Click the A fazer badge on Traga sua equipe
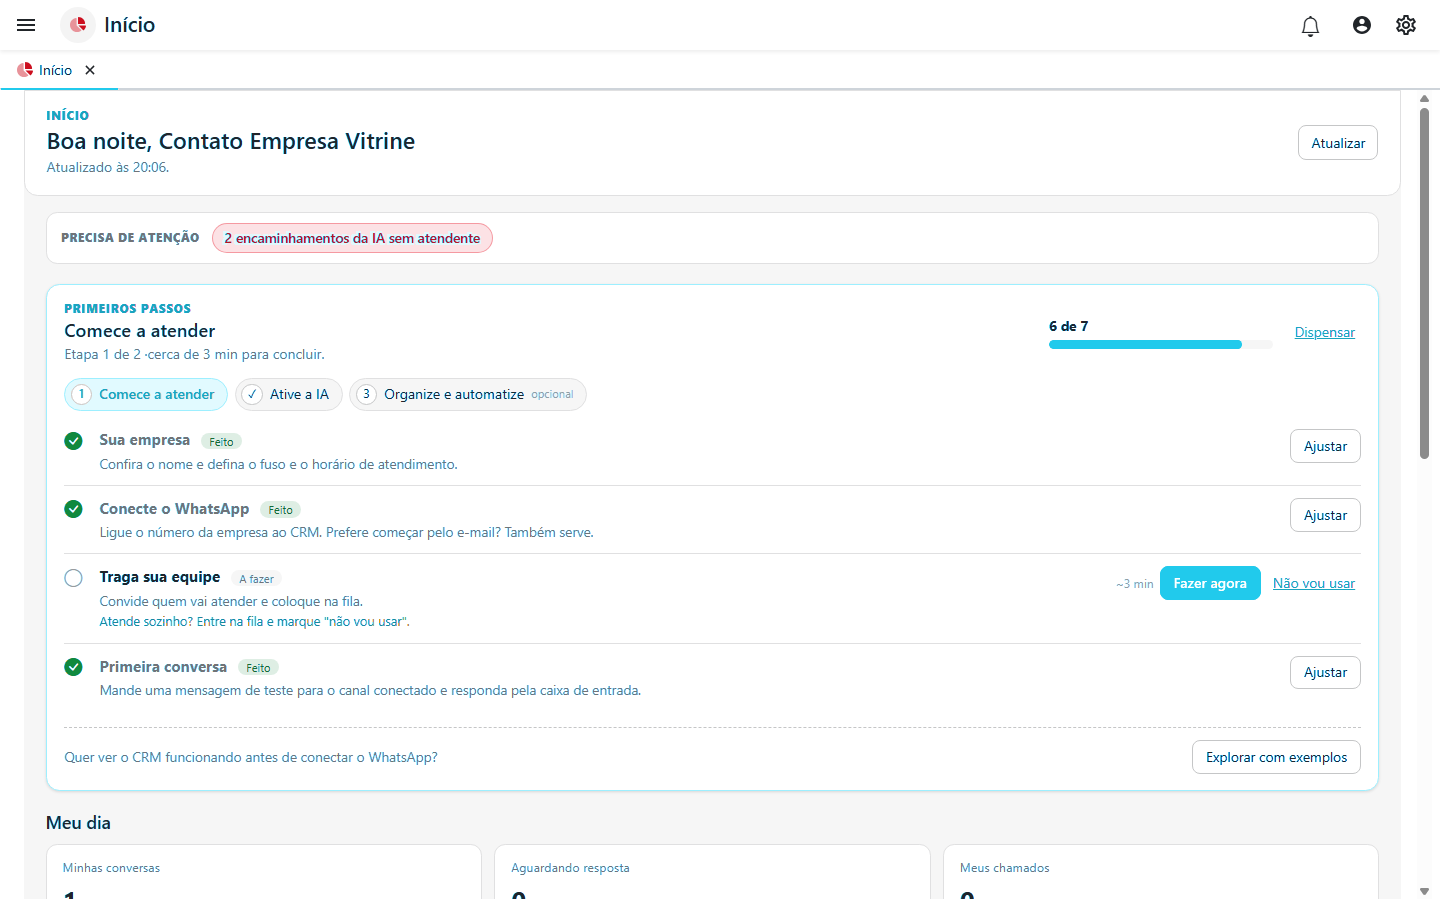 [256, 578]
